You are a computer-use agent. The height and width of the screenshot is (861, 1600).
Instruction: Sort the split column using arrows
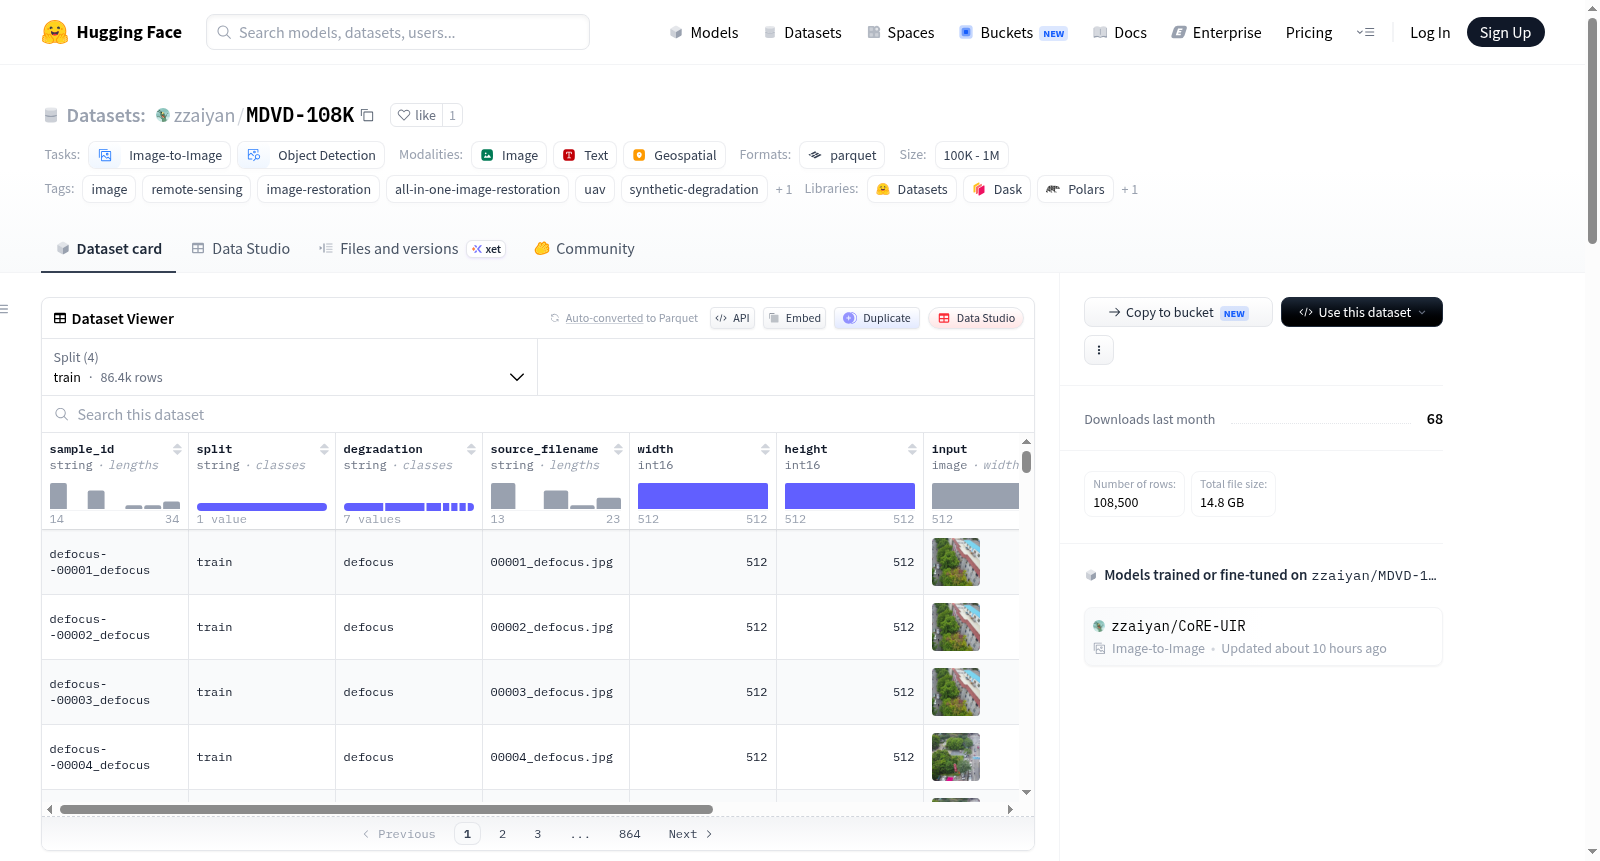pyautogui.click(x=324, y=449)
